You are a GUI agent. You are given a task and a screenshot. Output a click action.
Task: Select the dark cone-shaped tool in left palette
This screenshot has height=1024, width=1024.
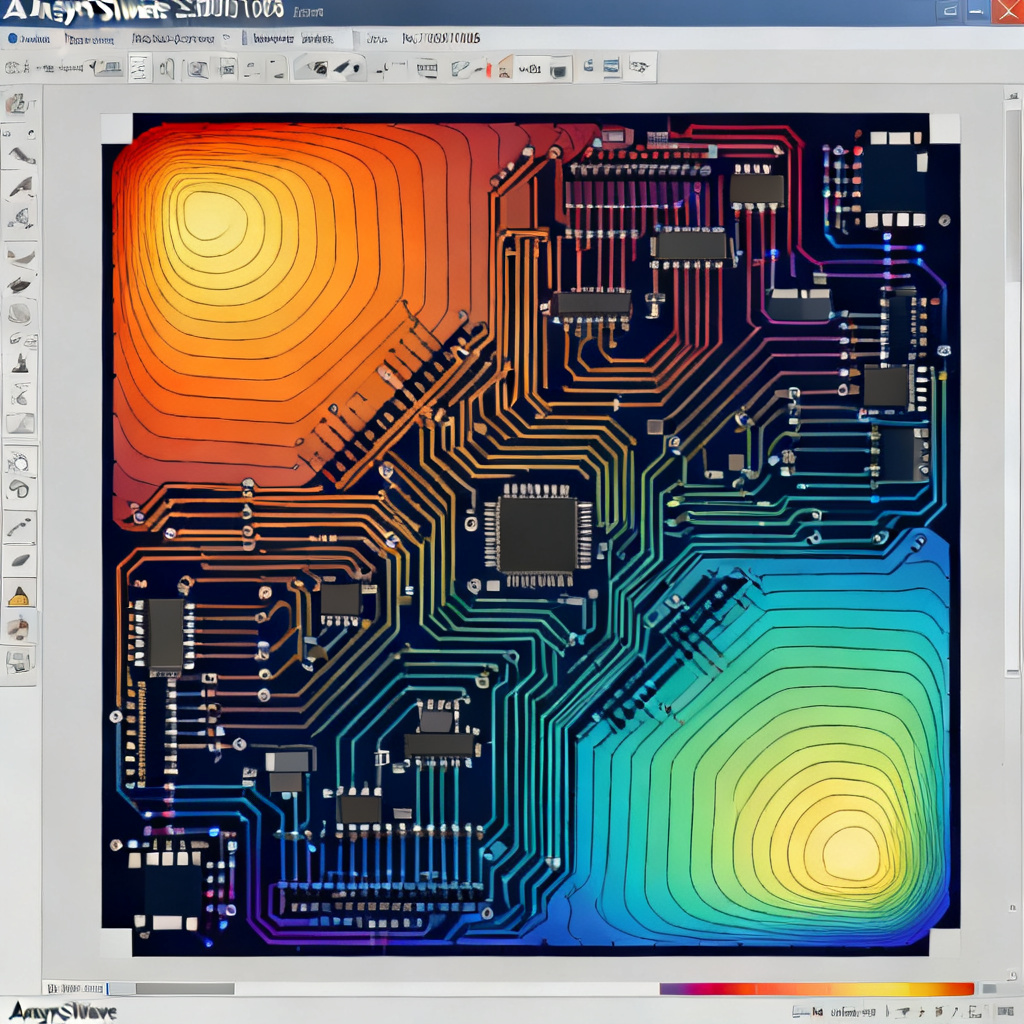(x=20, y=362)
